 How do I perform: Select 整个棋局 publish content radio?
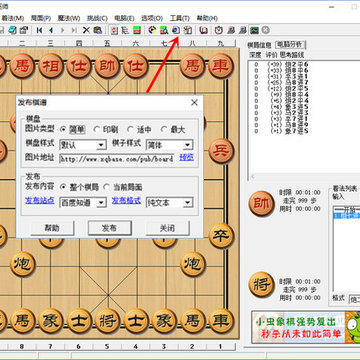[x=63, y=187]
